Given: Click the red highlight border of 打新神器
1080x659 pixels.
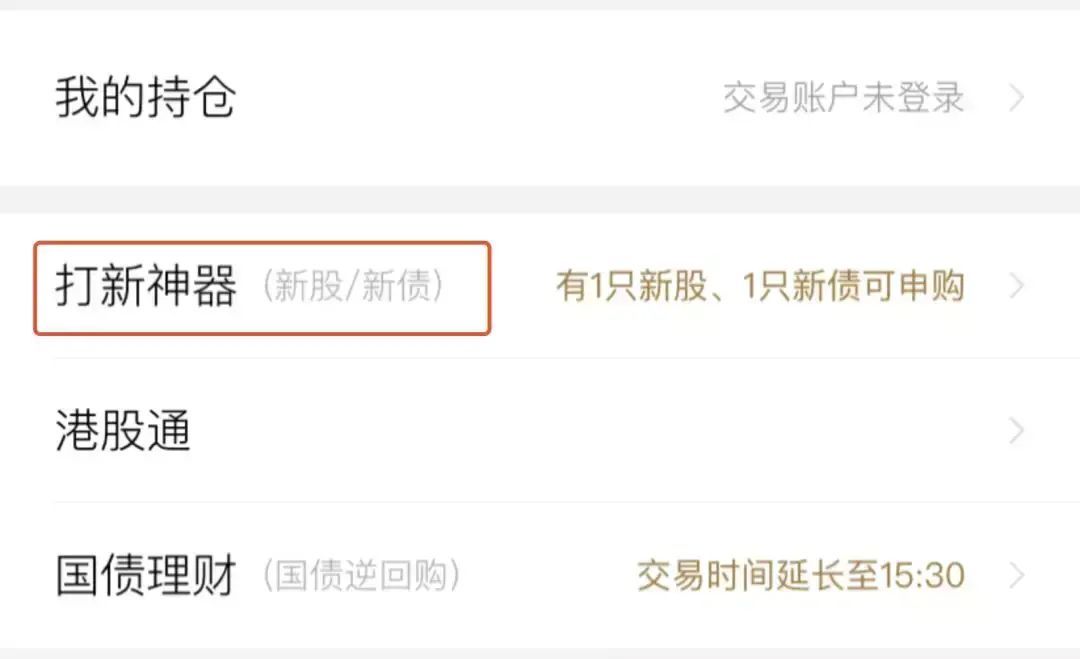Looking at the screenshot, I should (262, 243).
